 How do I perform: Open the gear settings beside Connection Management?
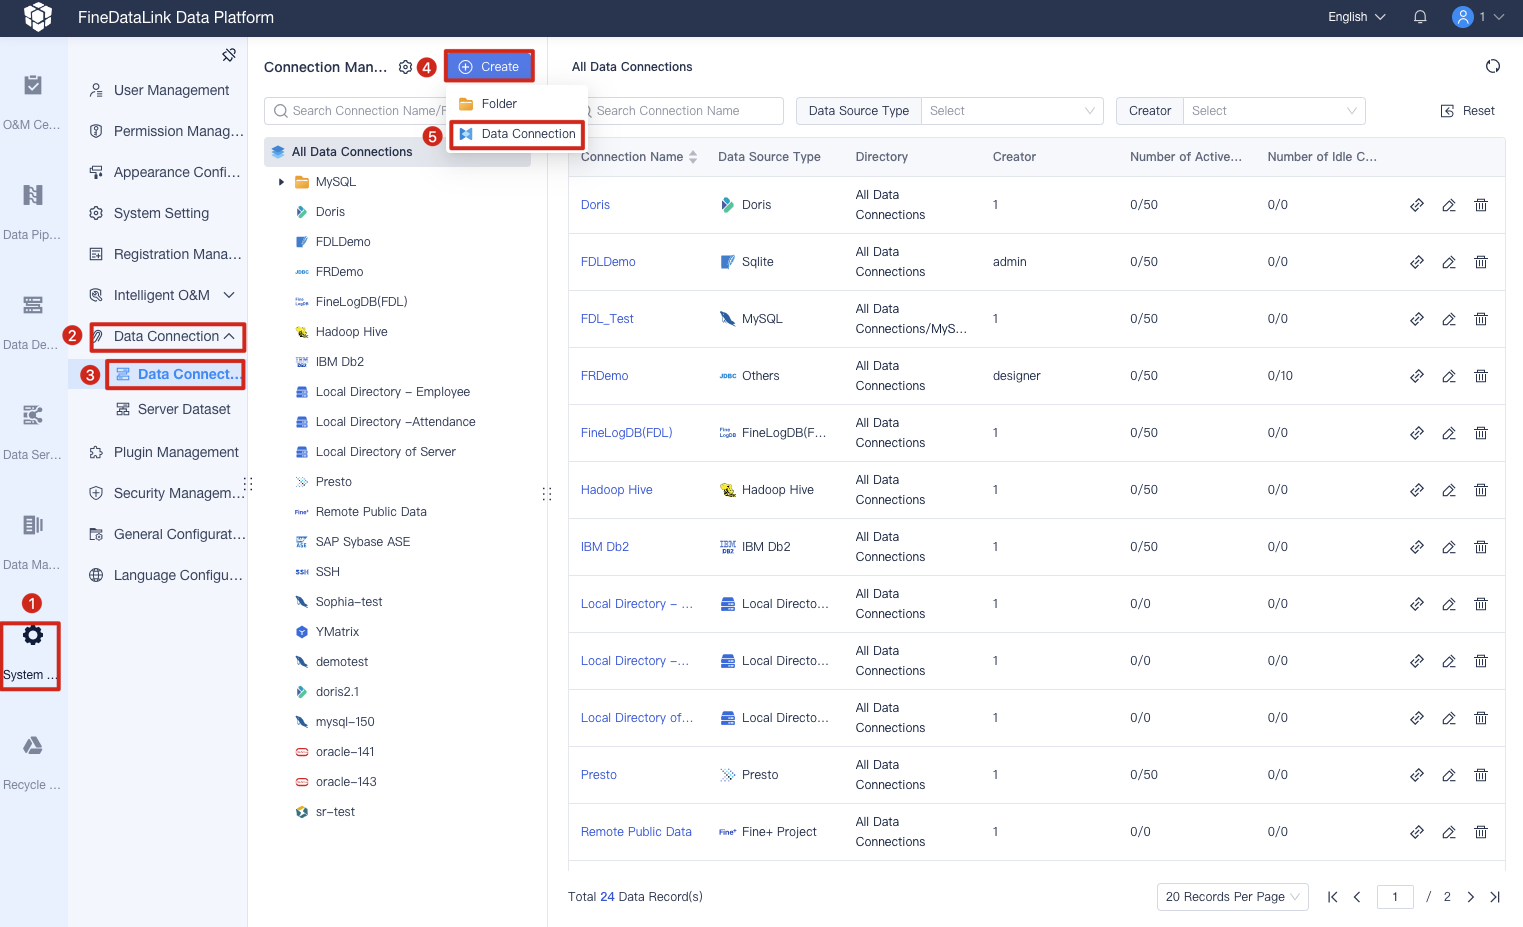405,66
